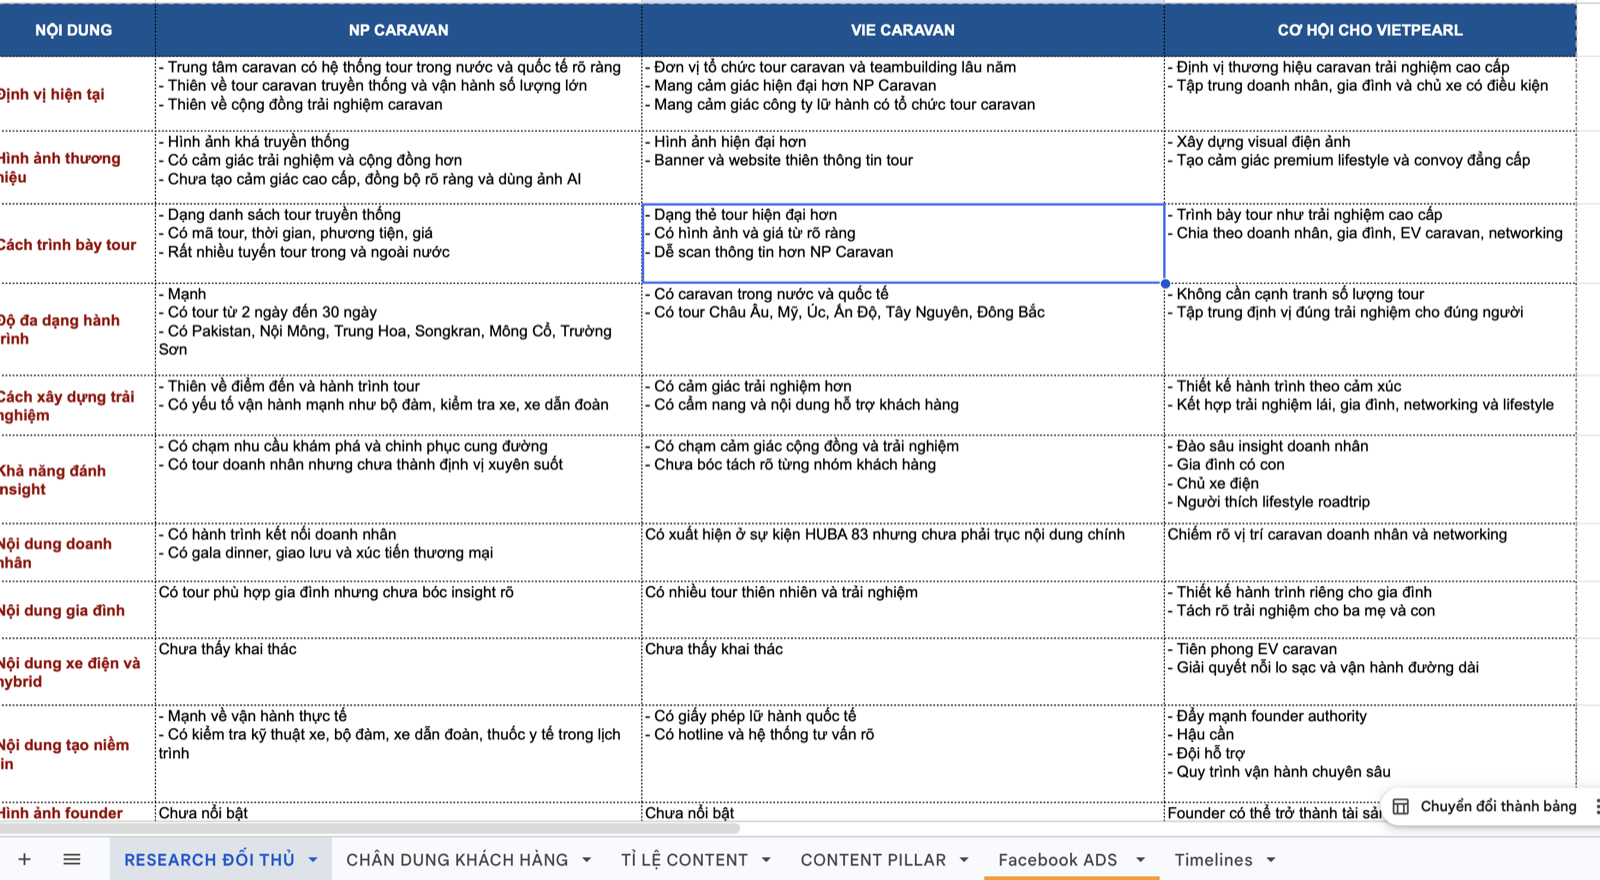Viewport: 1600px width, 880px height.
Task: Click the fill handle of selected cell
Action: click(x=1165, y=283)
